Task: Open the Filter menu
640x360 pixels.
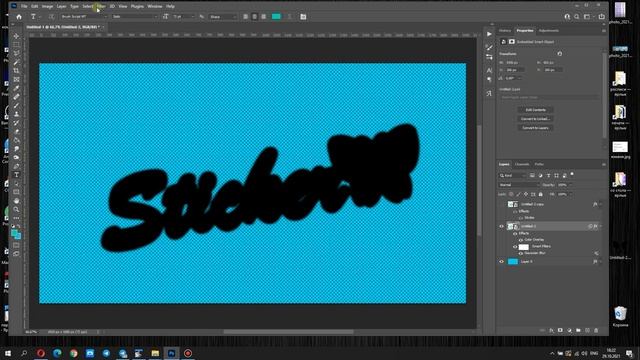Action: click(x=101, y=6)
